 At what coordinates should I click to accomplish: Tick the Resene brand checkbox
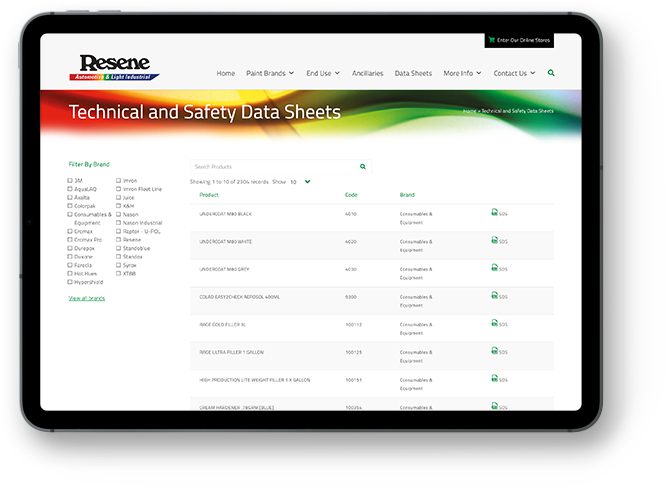click(119, 240)
